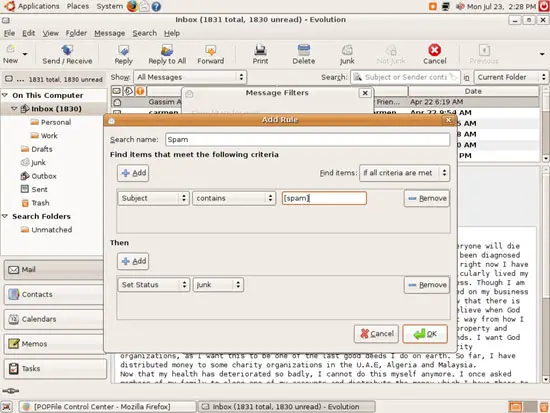550x413 pixels.
Task: Open the Trash folder
Action: [x=35, y=202]
